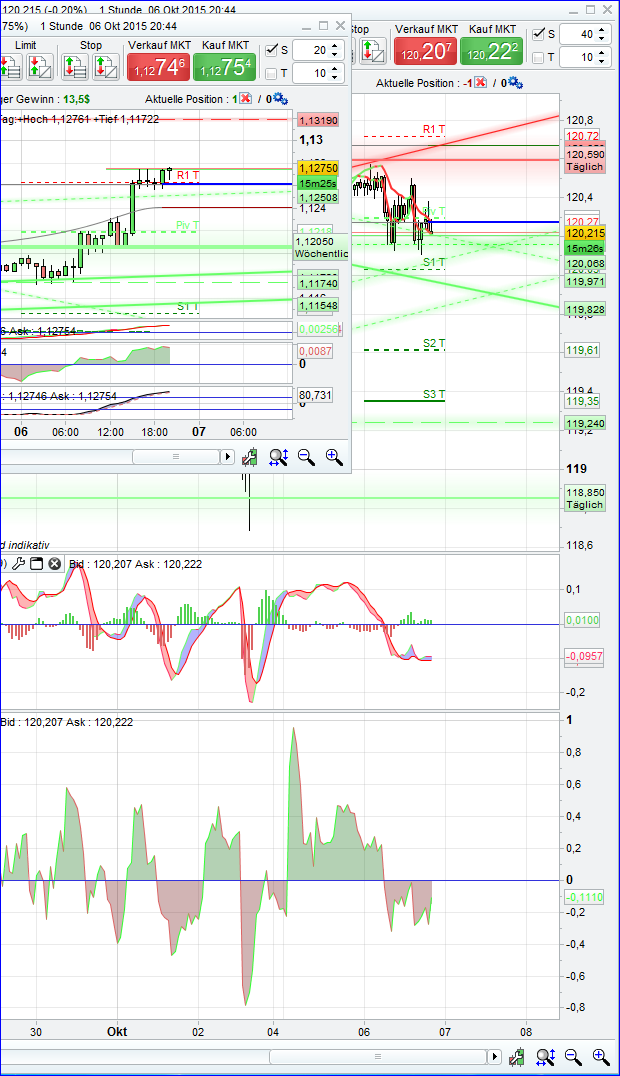Screen dimensions: 620x1076
Task: Click the 80,731 indicator value label
Action: pos(314,395)
